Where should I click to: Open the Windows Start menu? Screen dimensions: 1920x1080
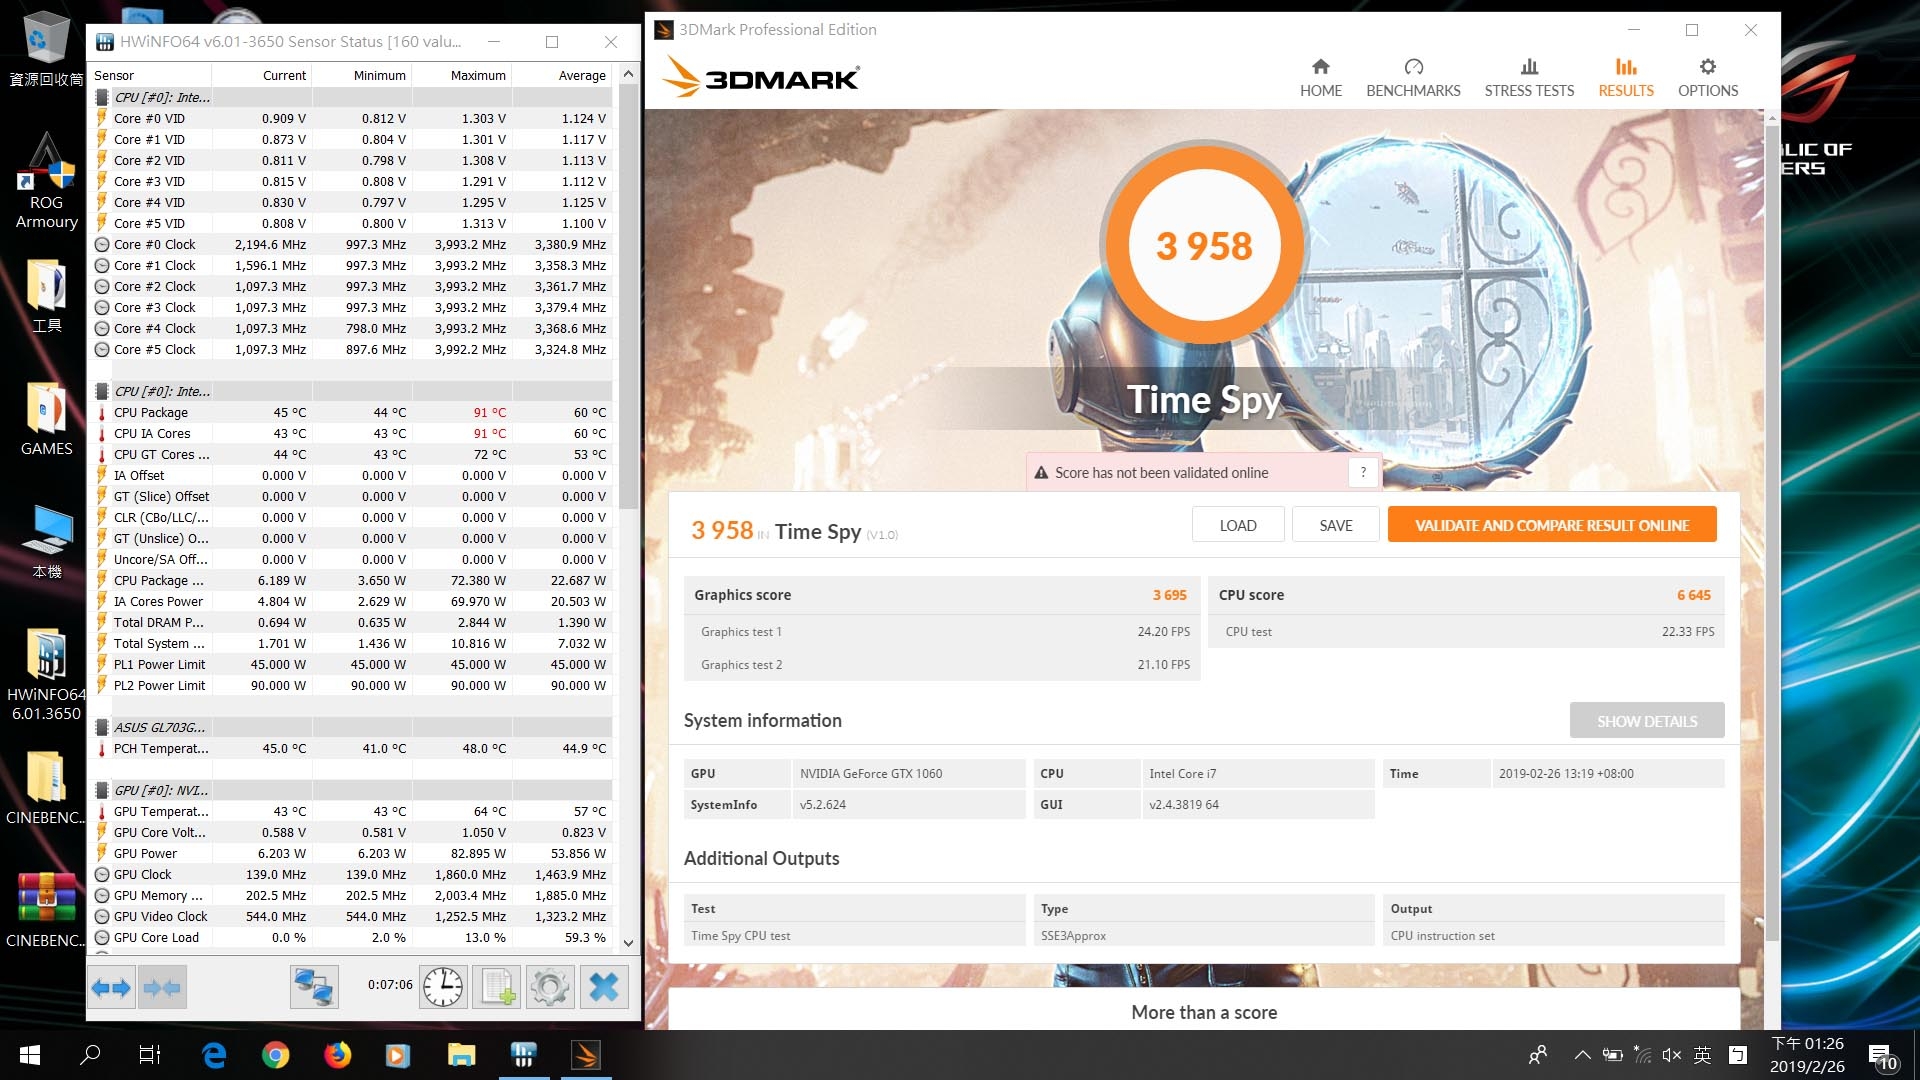pyautogui.click(x=30, y=1055)
